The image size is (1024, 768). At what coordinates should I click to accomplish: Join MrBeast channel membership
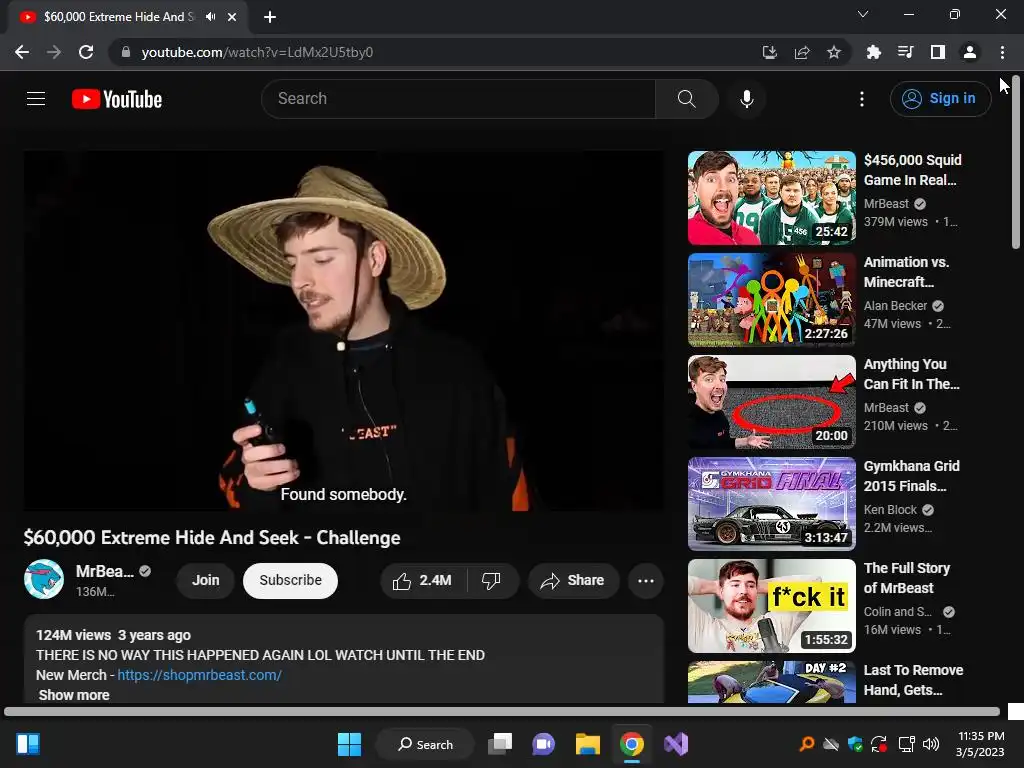pyautogui.click(x=205, y=581)
